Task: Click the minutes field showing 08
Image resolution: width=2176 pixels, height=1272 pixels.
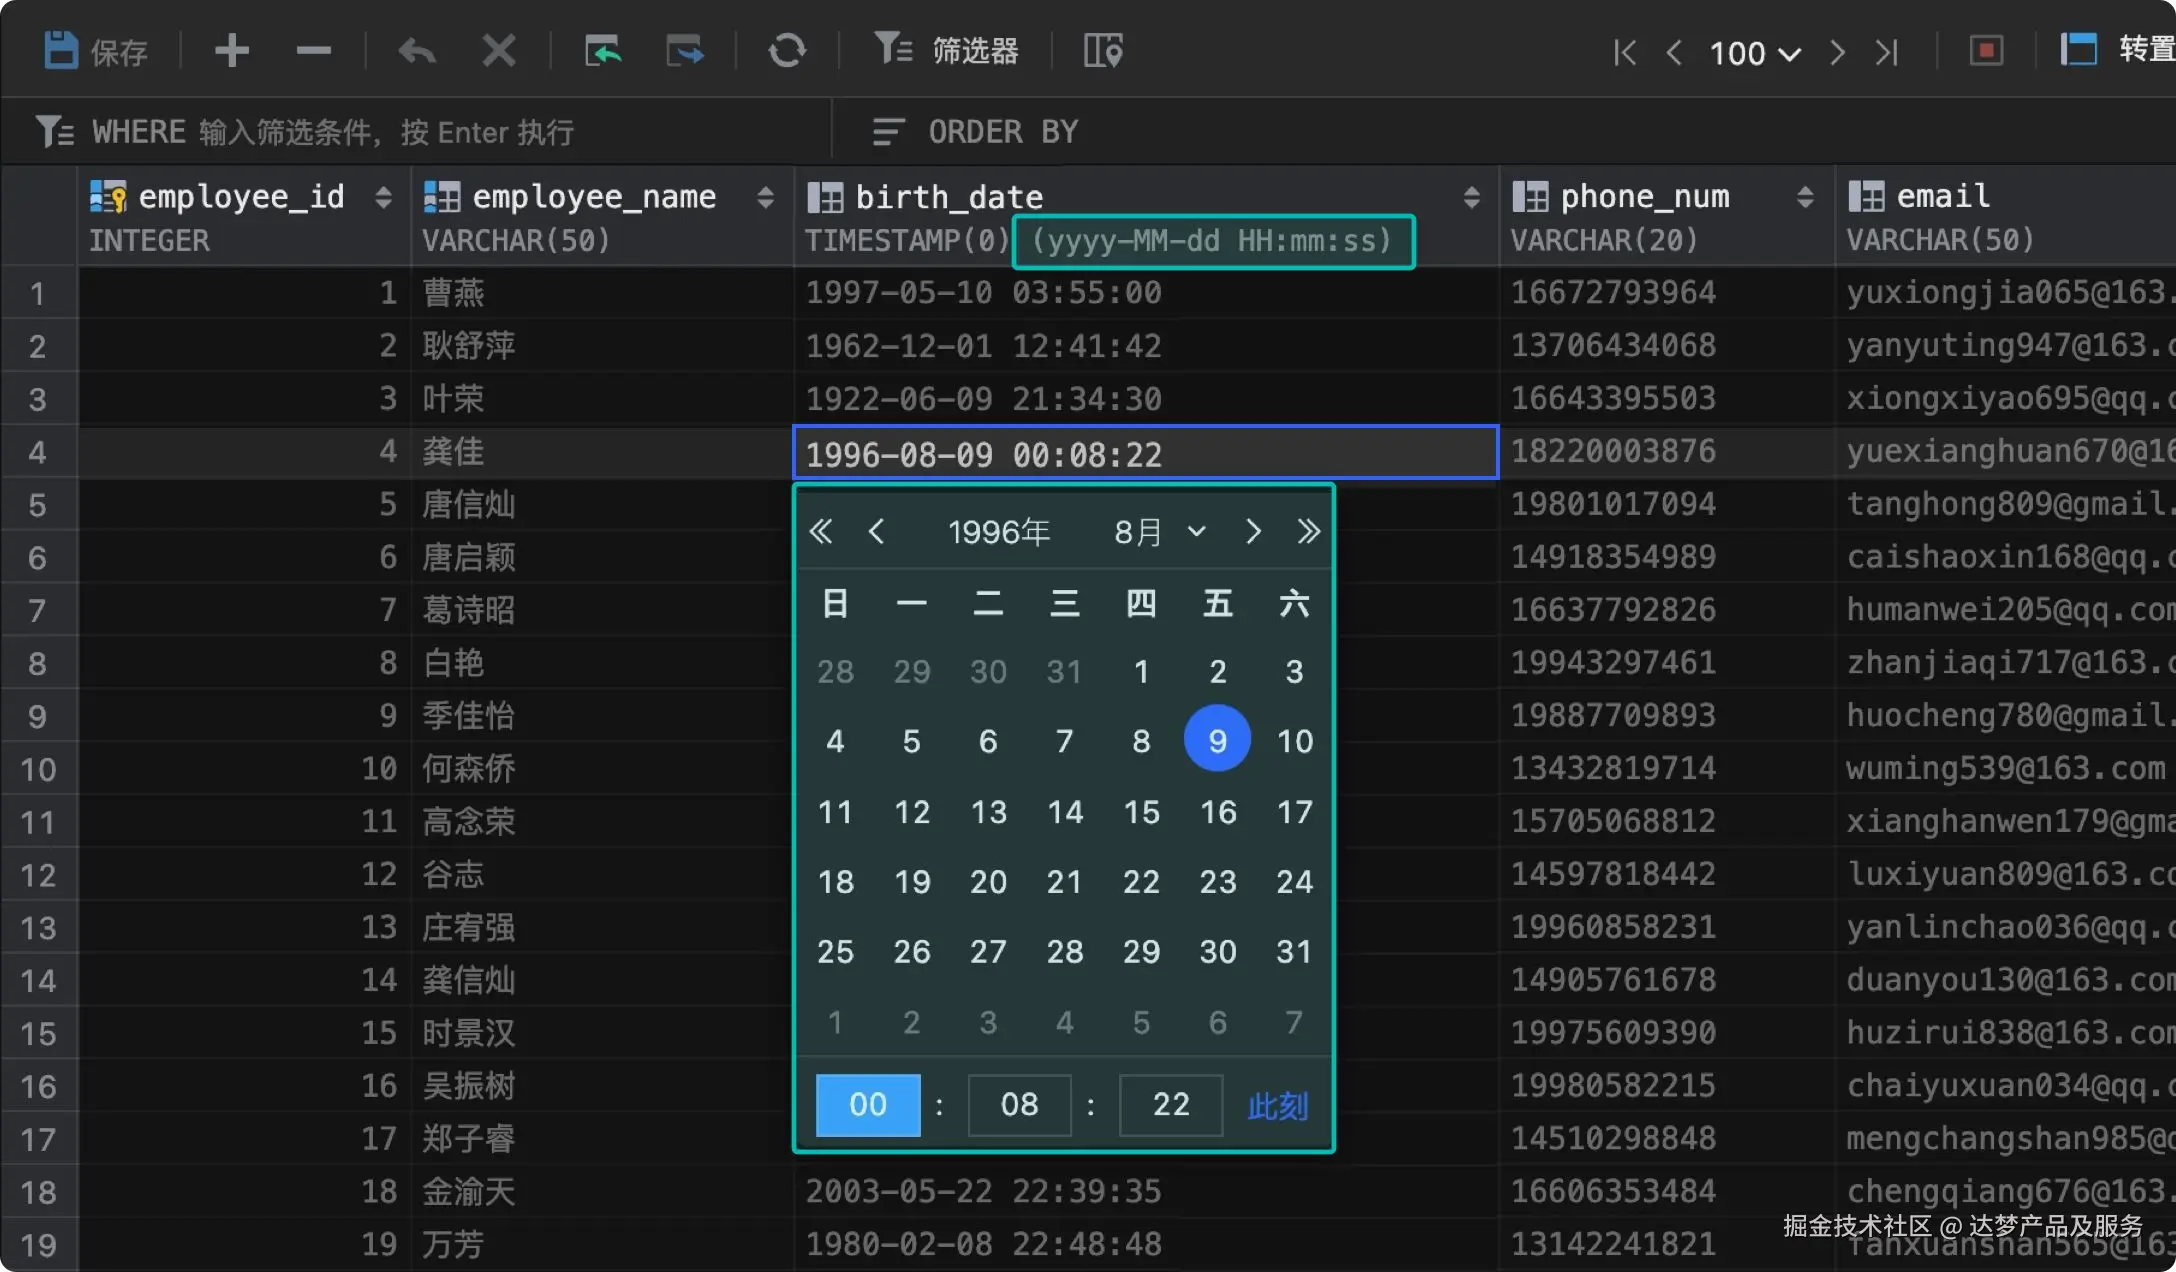Action: point(1019,1104)
